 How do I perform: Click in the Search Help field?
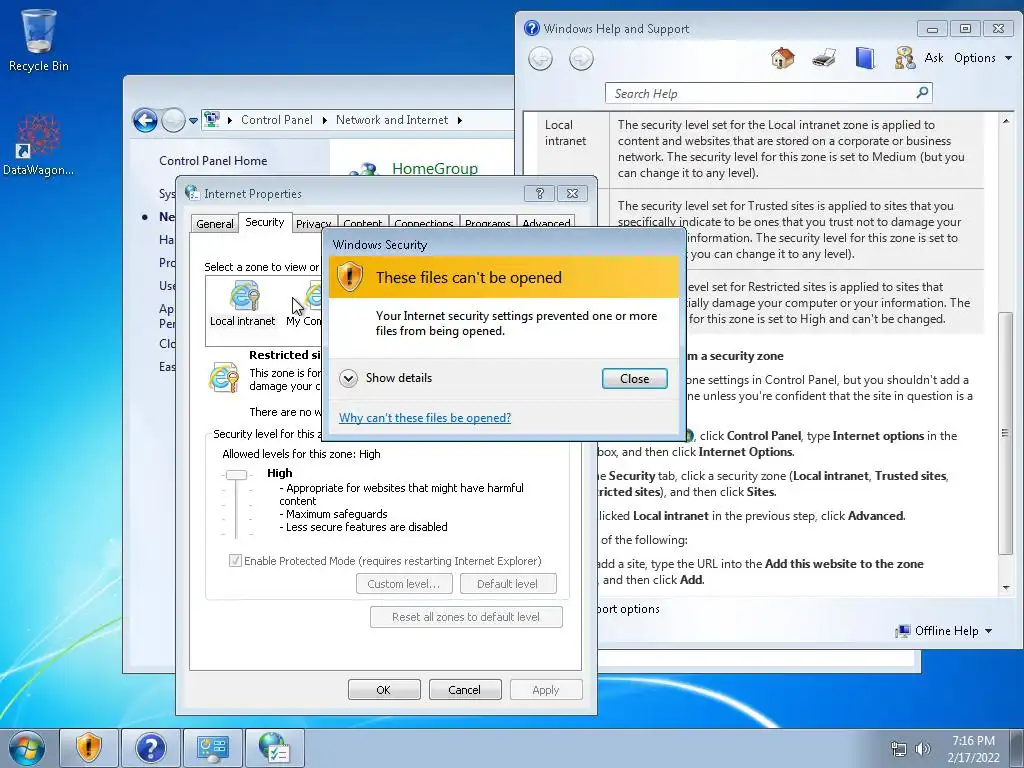point(768,93)
